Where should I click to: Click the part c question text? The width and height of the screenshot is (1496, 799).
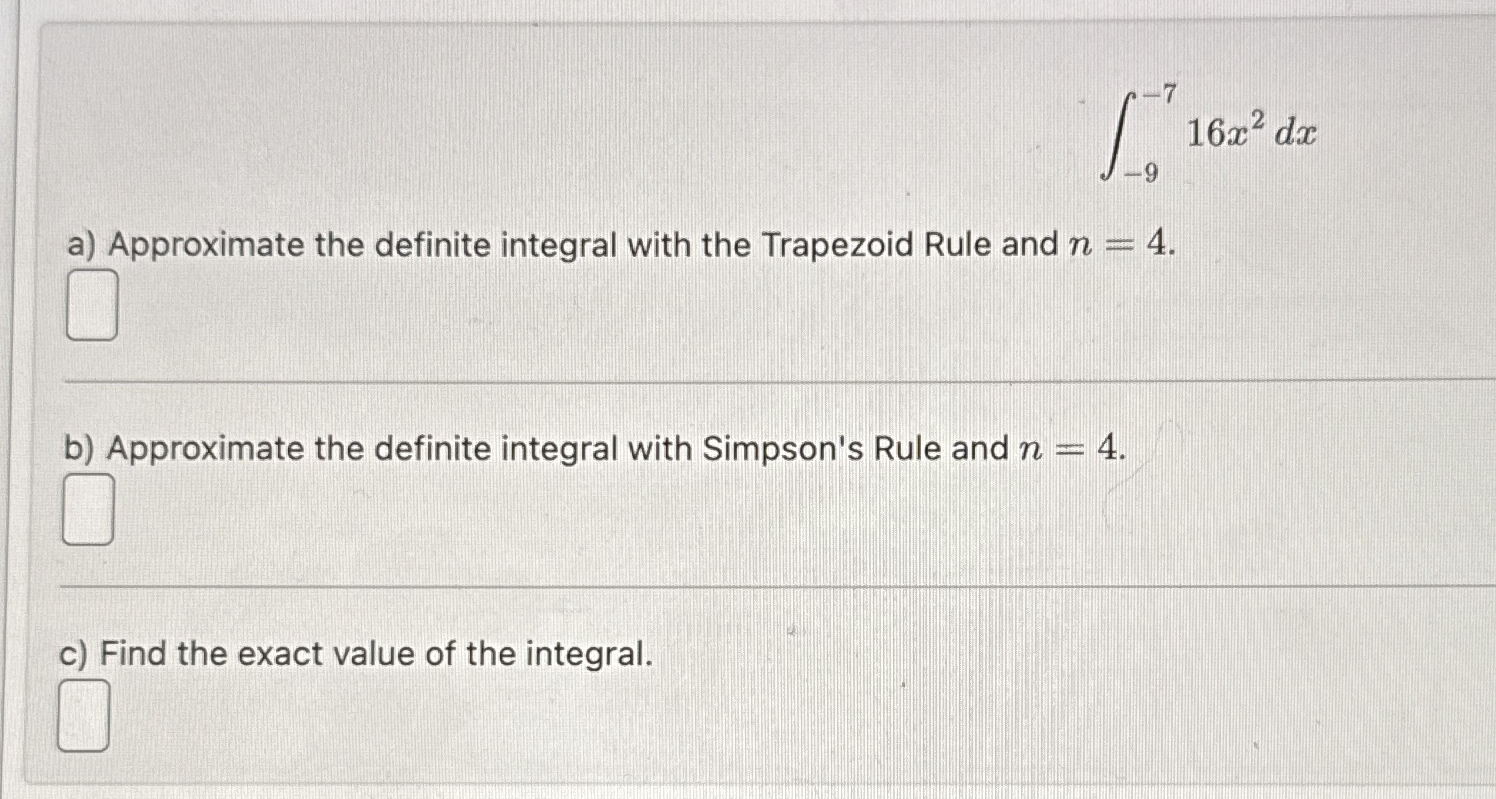point(355,654)
